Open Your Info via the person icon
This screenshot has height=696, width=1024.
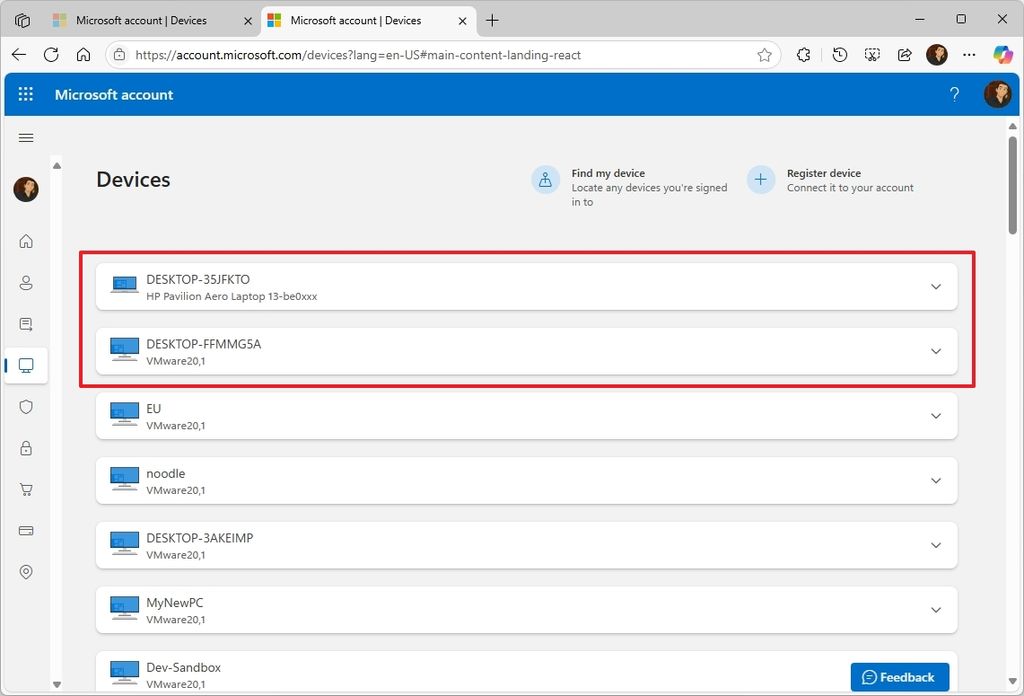(x=26, y=282)
